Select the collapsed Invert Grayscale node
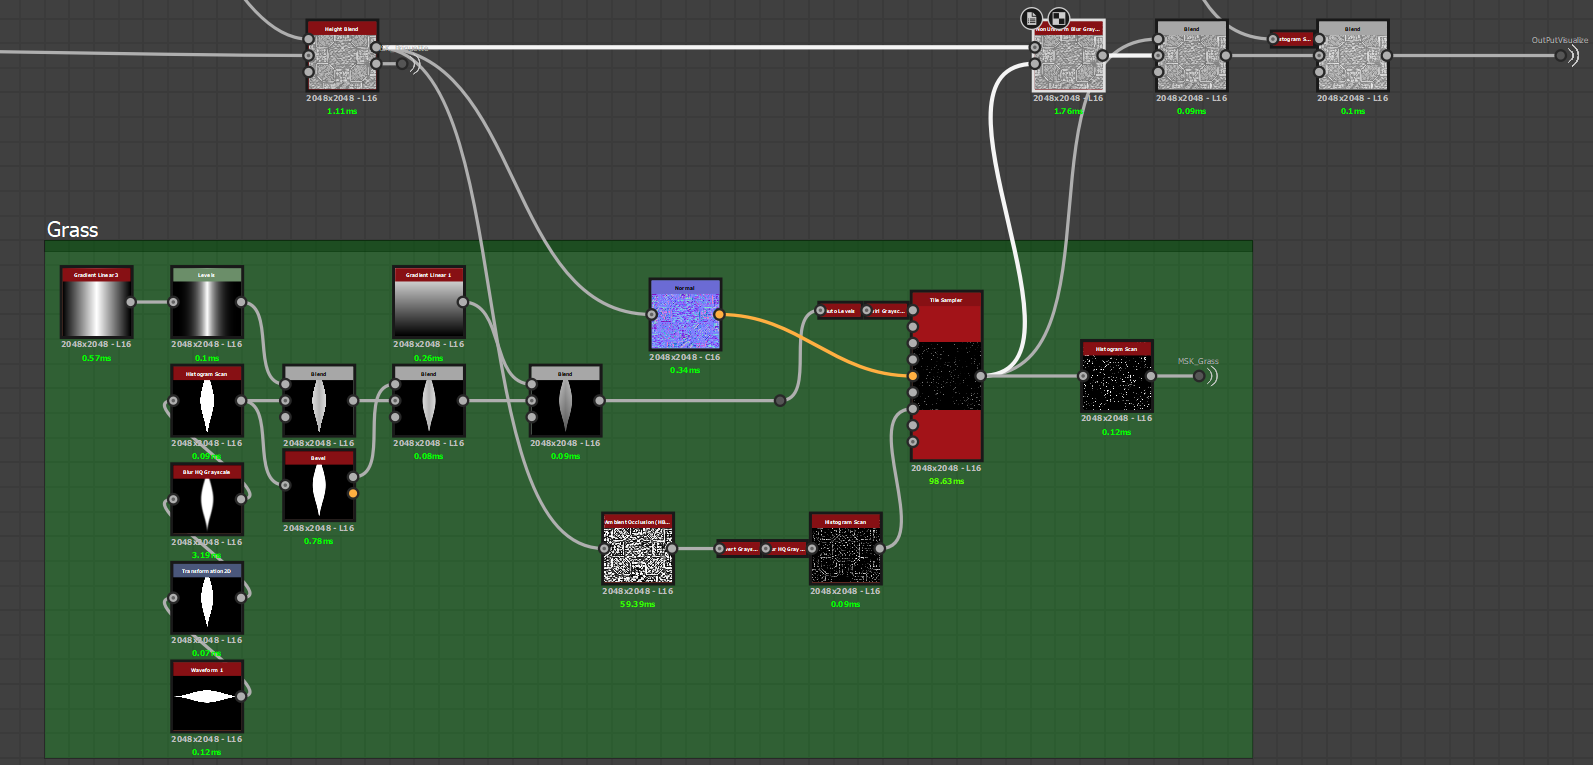This screenshot has height=765, width=1593. tap(741, 549)
